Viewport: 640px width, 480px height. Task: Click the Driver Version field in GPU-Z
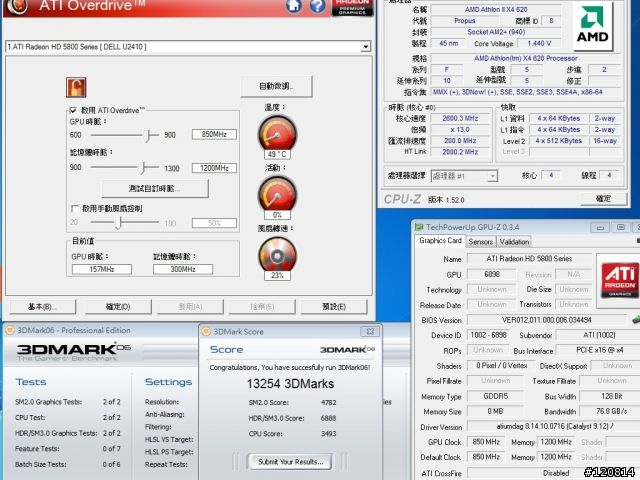553,427
